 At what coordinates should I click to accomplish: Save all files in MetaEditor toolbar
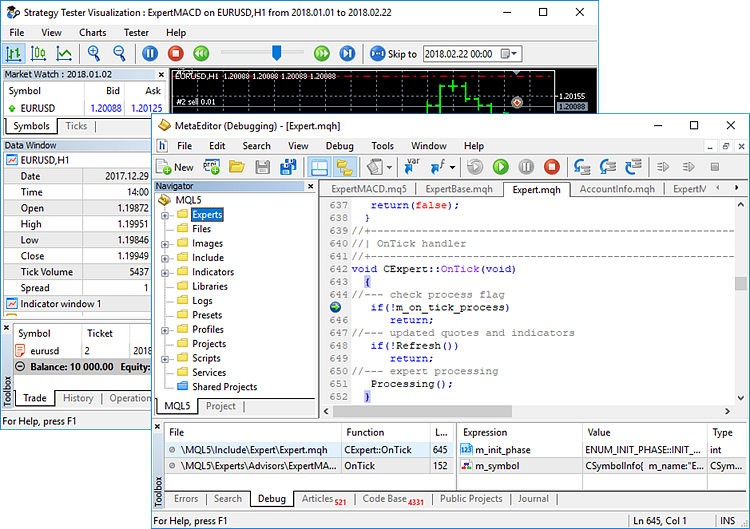coord(288,167)
